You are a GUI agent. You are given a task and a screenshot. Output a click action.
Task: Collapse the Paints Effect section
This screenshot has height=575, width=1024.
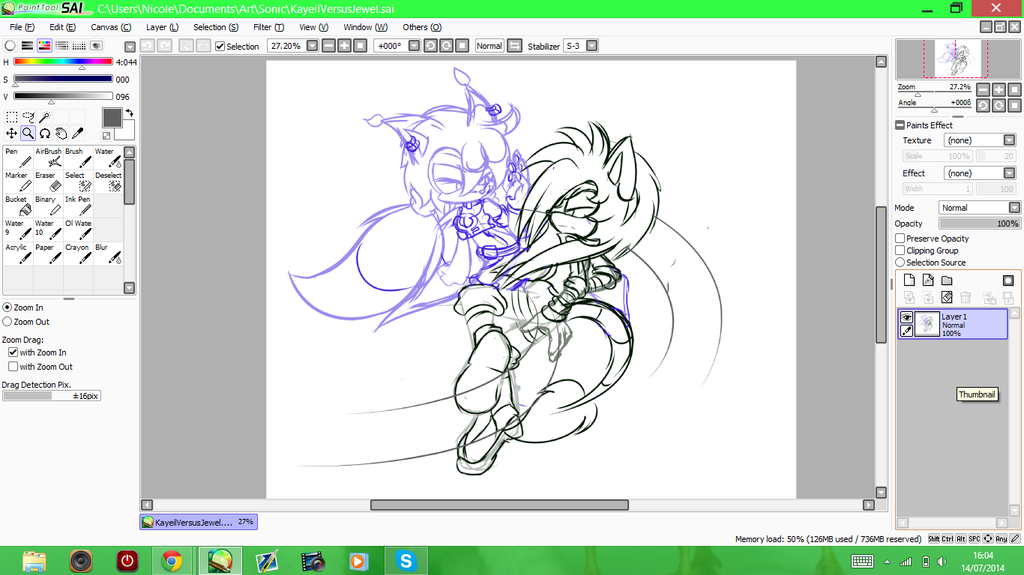tap(900, 125)
